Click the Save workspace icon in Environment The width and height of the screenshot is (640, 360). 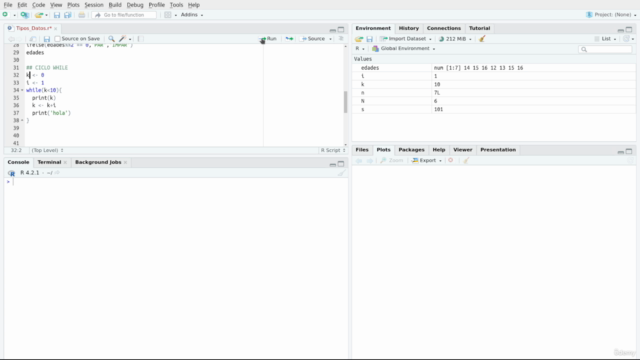point(370,39)
